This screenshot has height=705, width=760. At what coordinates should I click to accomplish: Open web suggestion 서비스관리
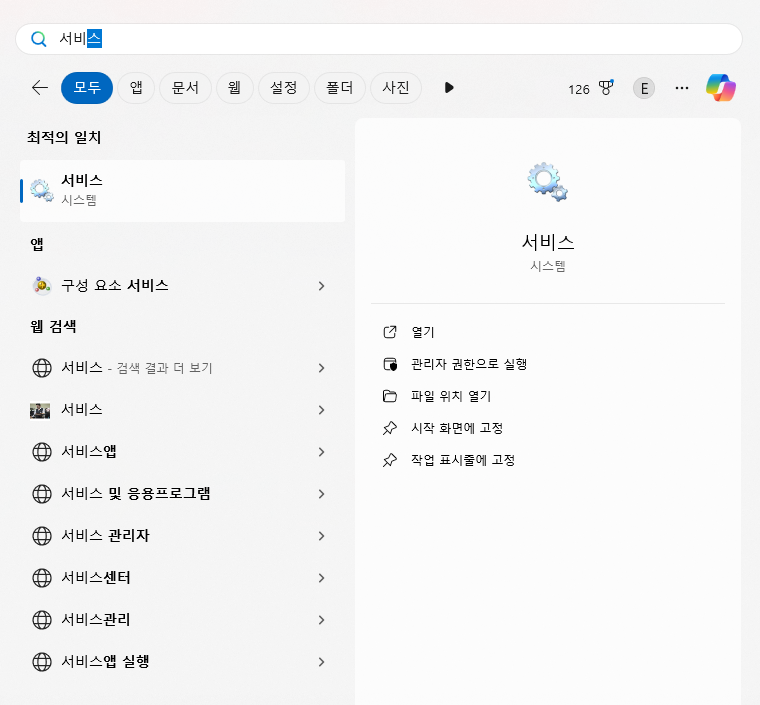[x=182, y=620]
